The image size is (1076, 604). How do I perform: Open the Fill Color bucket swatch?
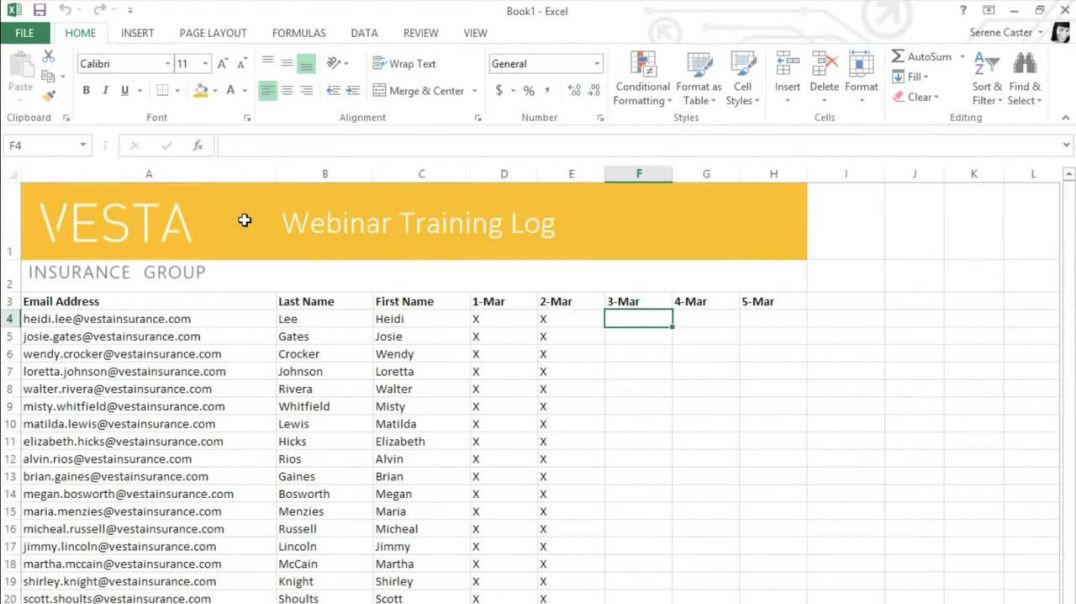[201, 90]
